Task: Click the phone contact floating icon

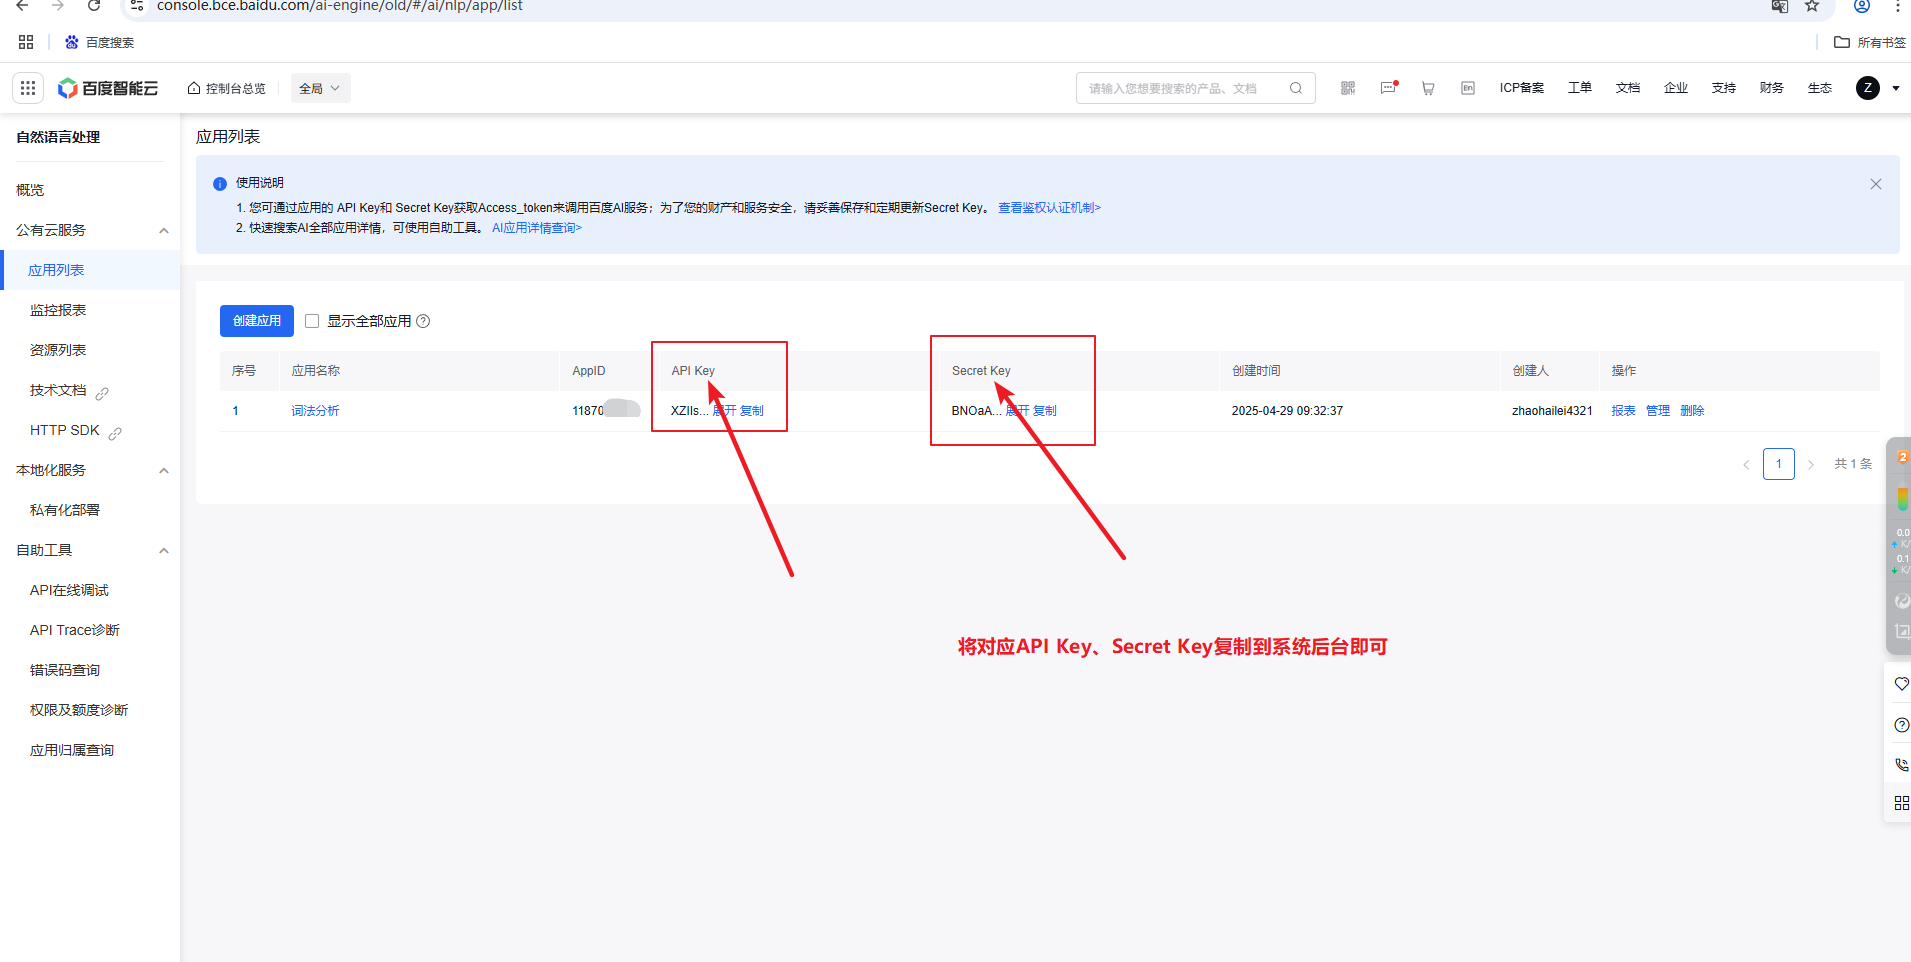Action: click(x=1901, y=765)
